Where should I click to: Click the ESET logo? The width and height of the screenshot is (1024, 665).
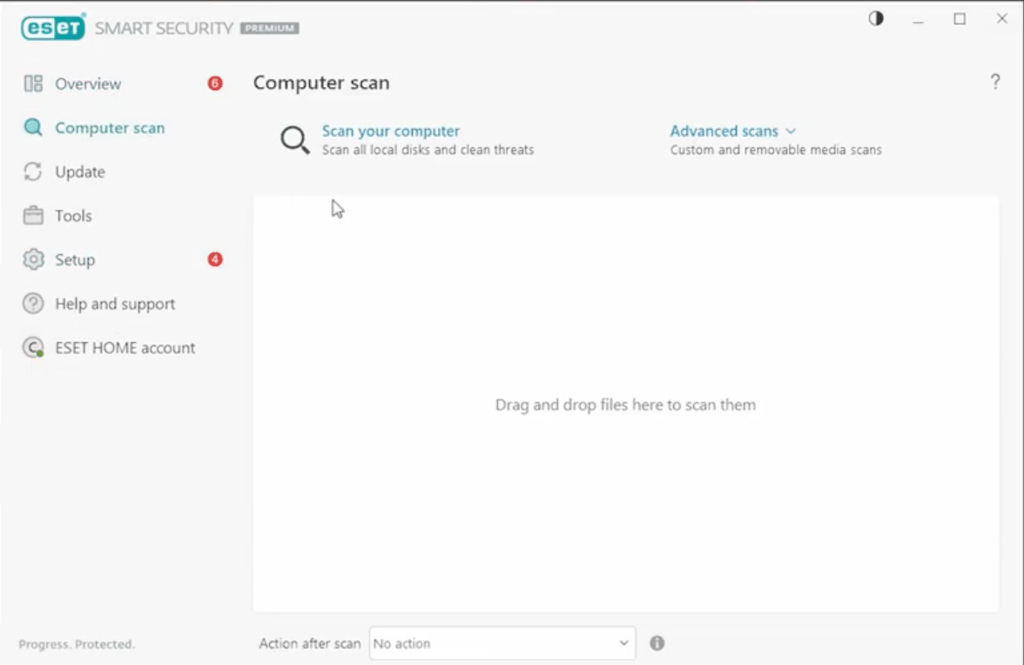coord(53,27)
